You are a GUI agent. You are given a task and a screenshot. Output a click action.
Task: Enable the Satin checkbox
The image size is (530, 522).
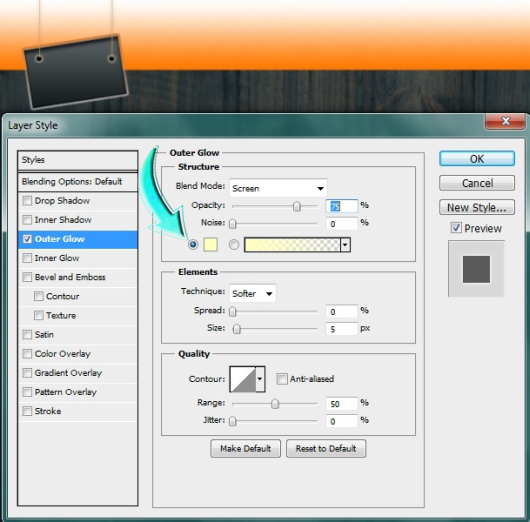tap(27, 335)
